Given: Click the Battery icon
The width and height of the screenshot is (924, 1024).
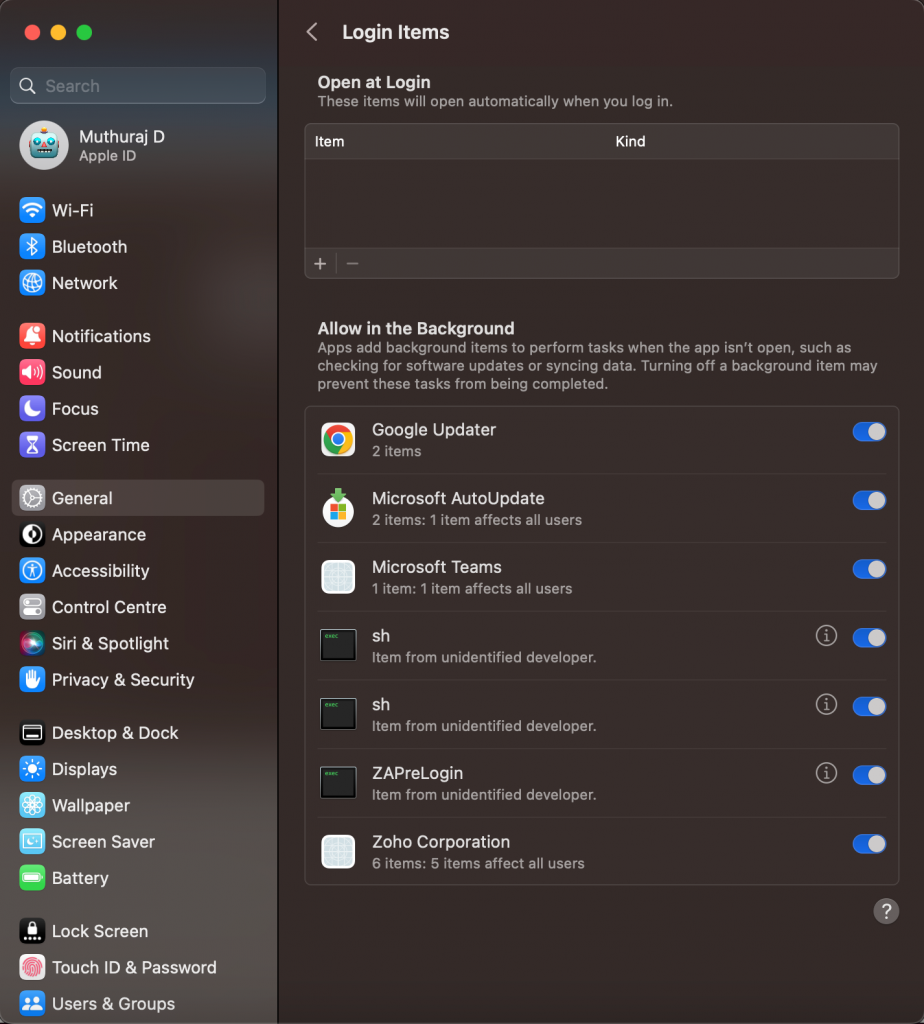Looking at the screenshot, I should 32,878.
